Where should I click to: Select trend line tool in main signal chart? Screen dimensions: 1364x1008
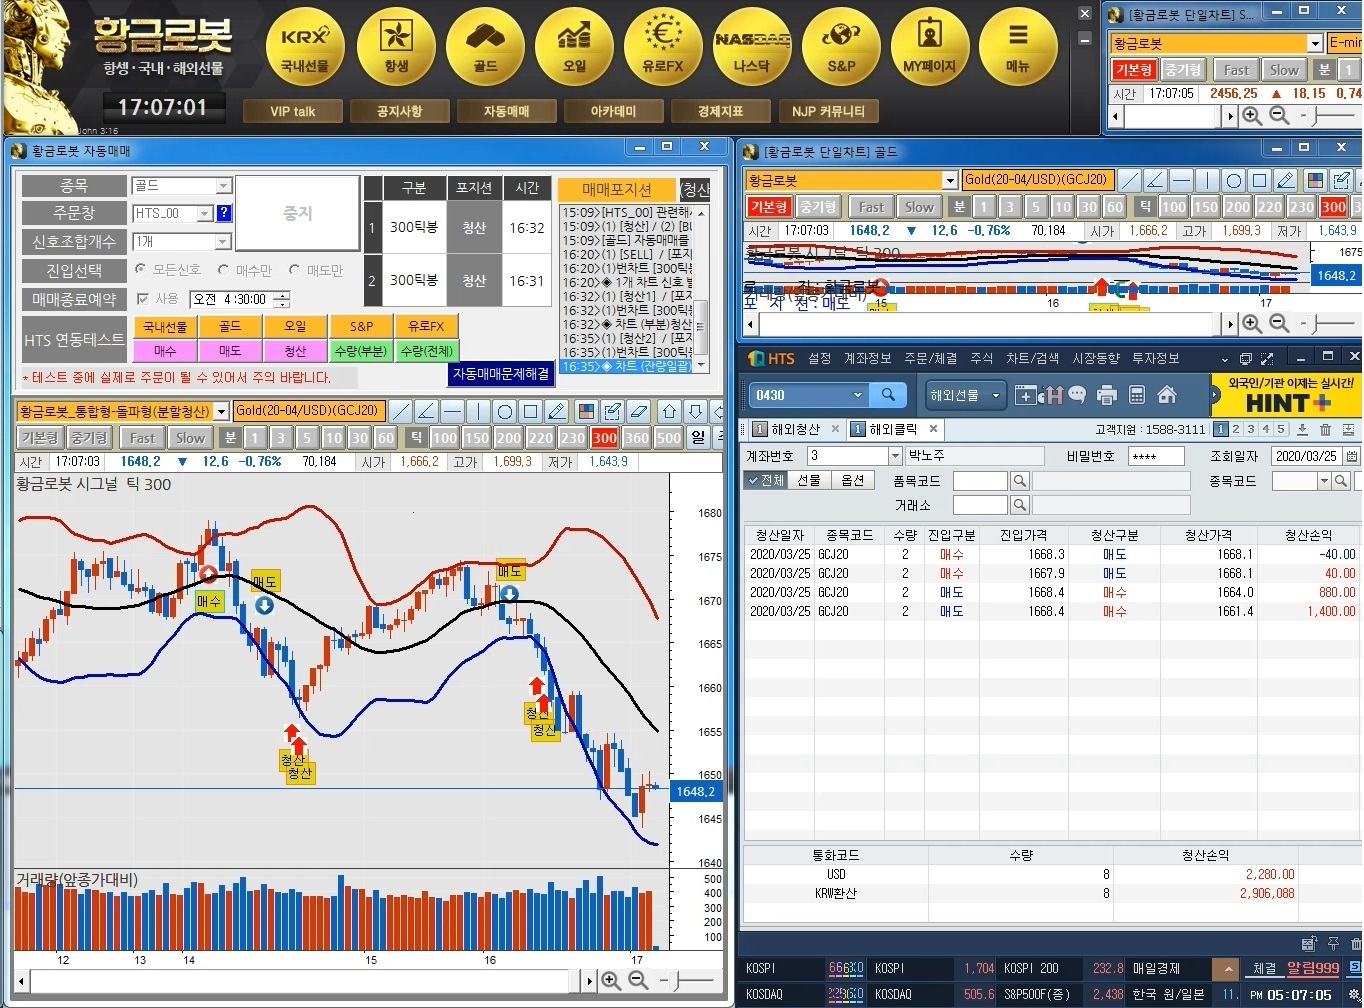click(x=401, y=411)
